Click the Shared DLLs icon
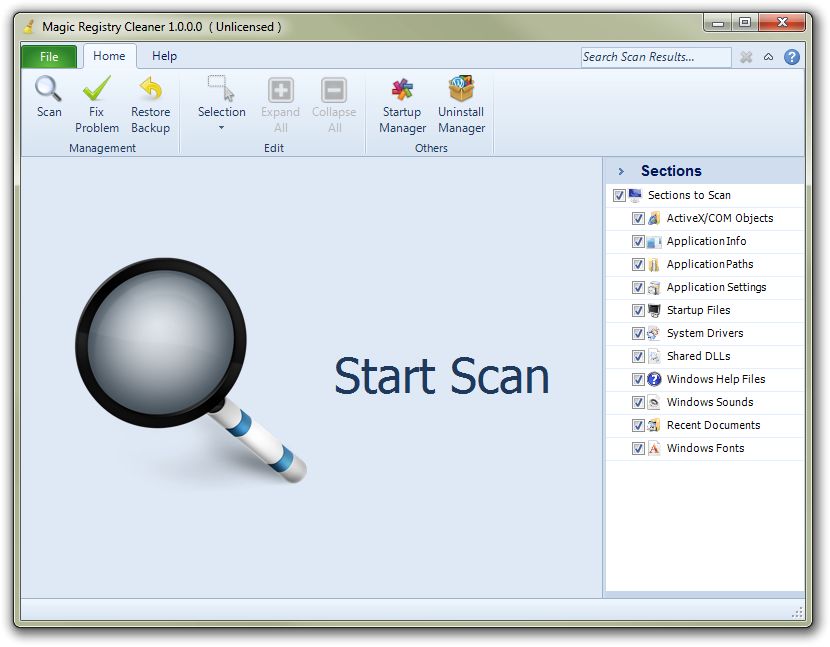Image resolution: width=830 pixels, height=647 pixels. pyautogui.click(x=654, y=356)
